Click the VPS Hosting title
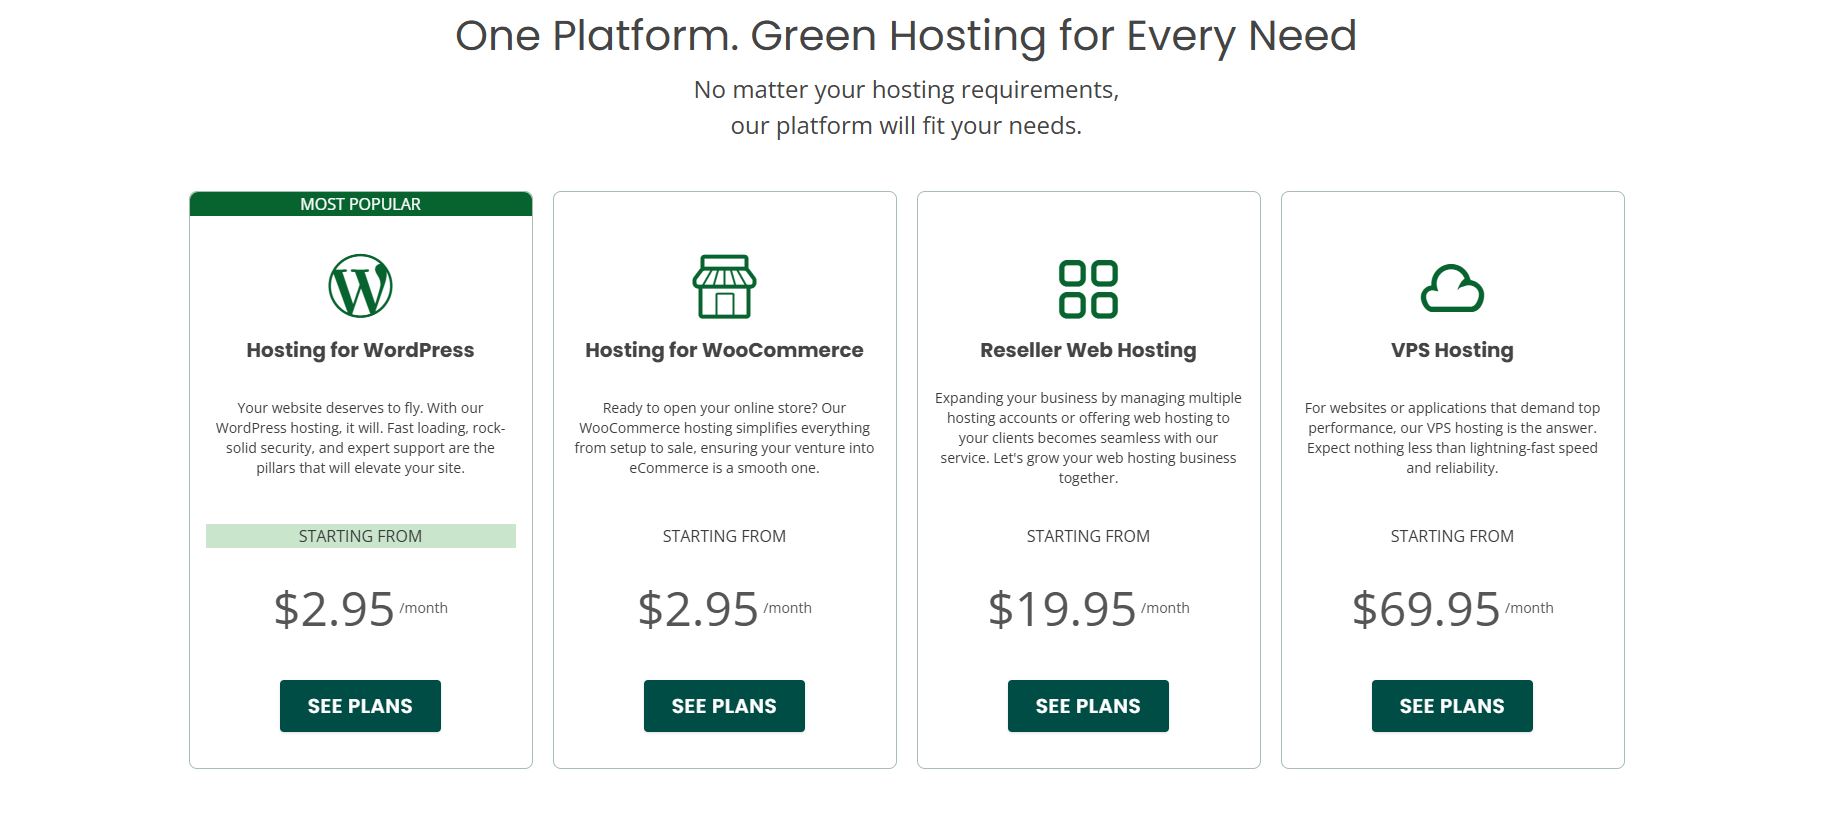The height and width of the screenshot is (834, 1844). coord(1452,350)
